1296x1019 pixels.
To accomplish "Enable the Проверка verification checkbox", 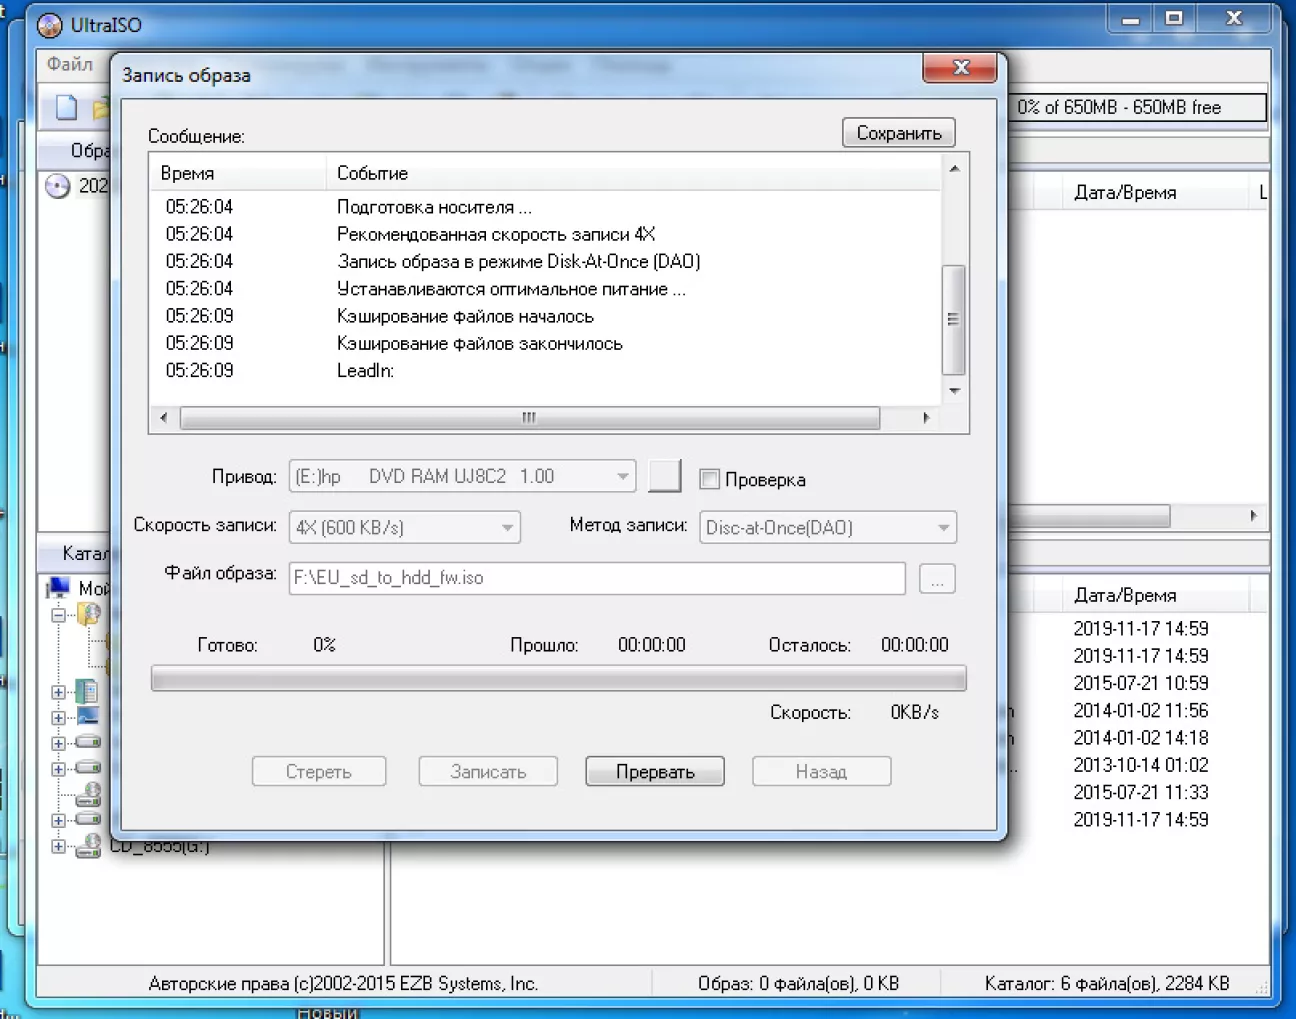I will pyautogui.click(x=710, y=479).
